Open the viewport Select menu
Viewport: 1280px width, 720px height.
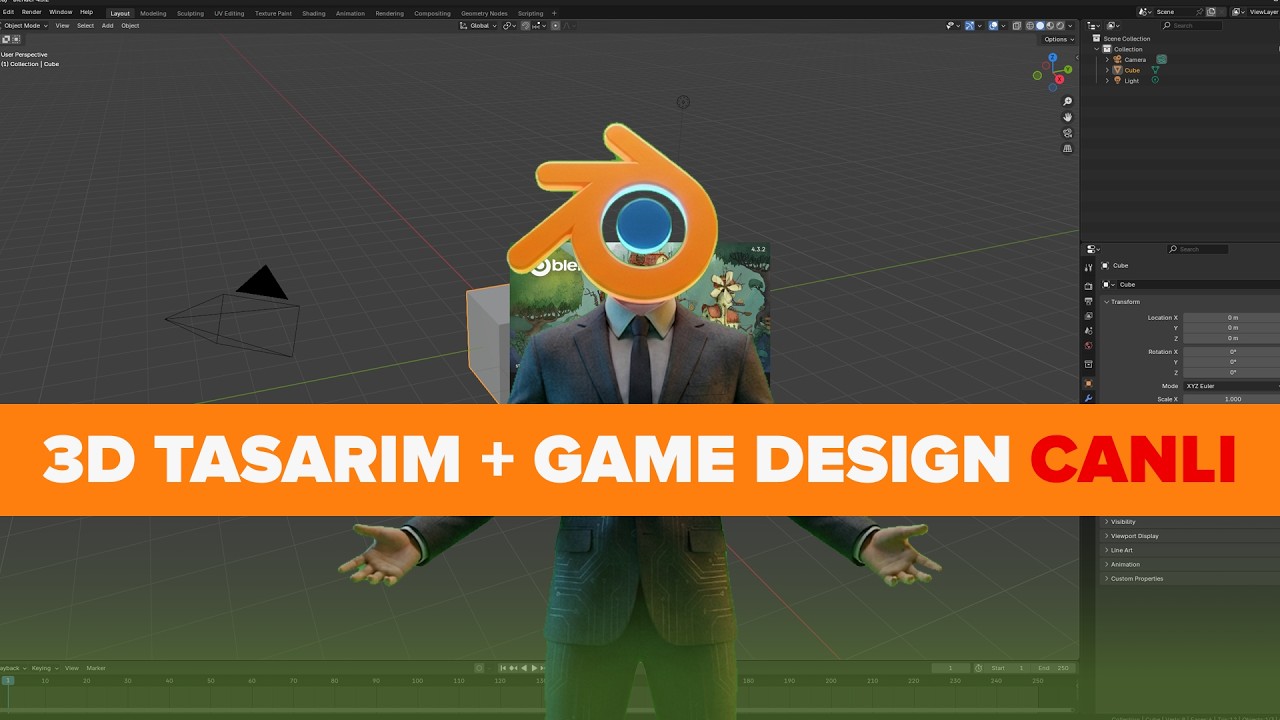85,25
